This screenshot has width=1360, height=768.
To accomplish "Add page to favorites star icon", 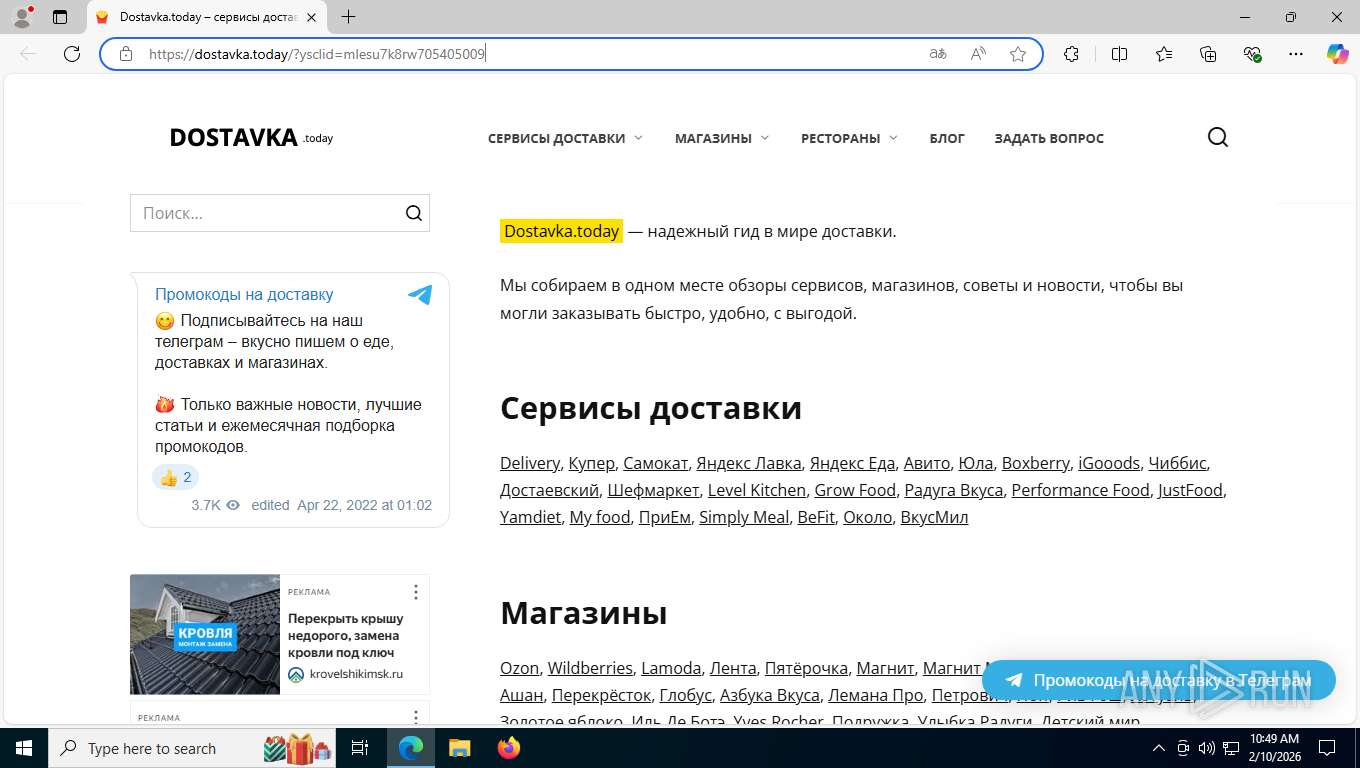I will [1018, 54].
